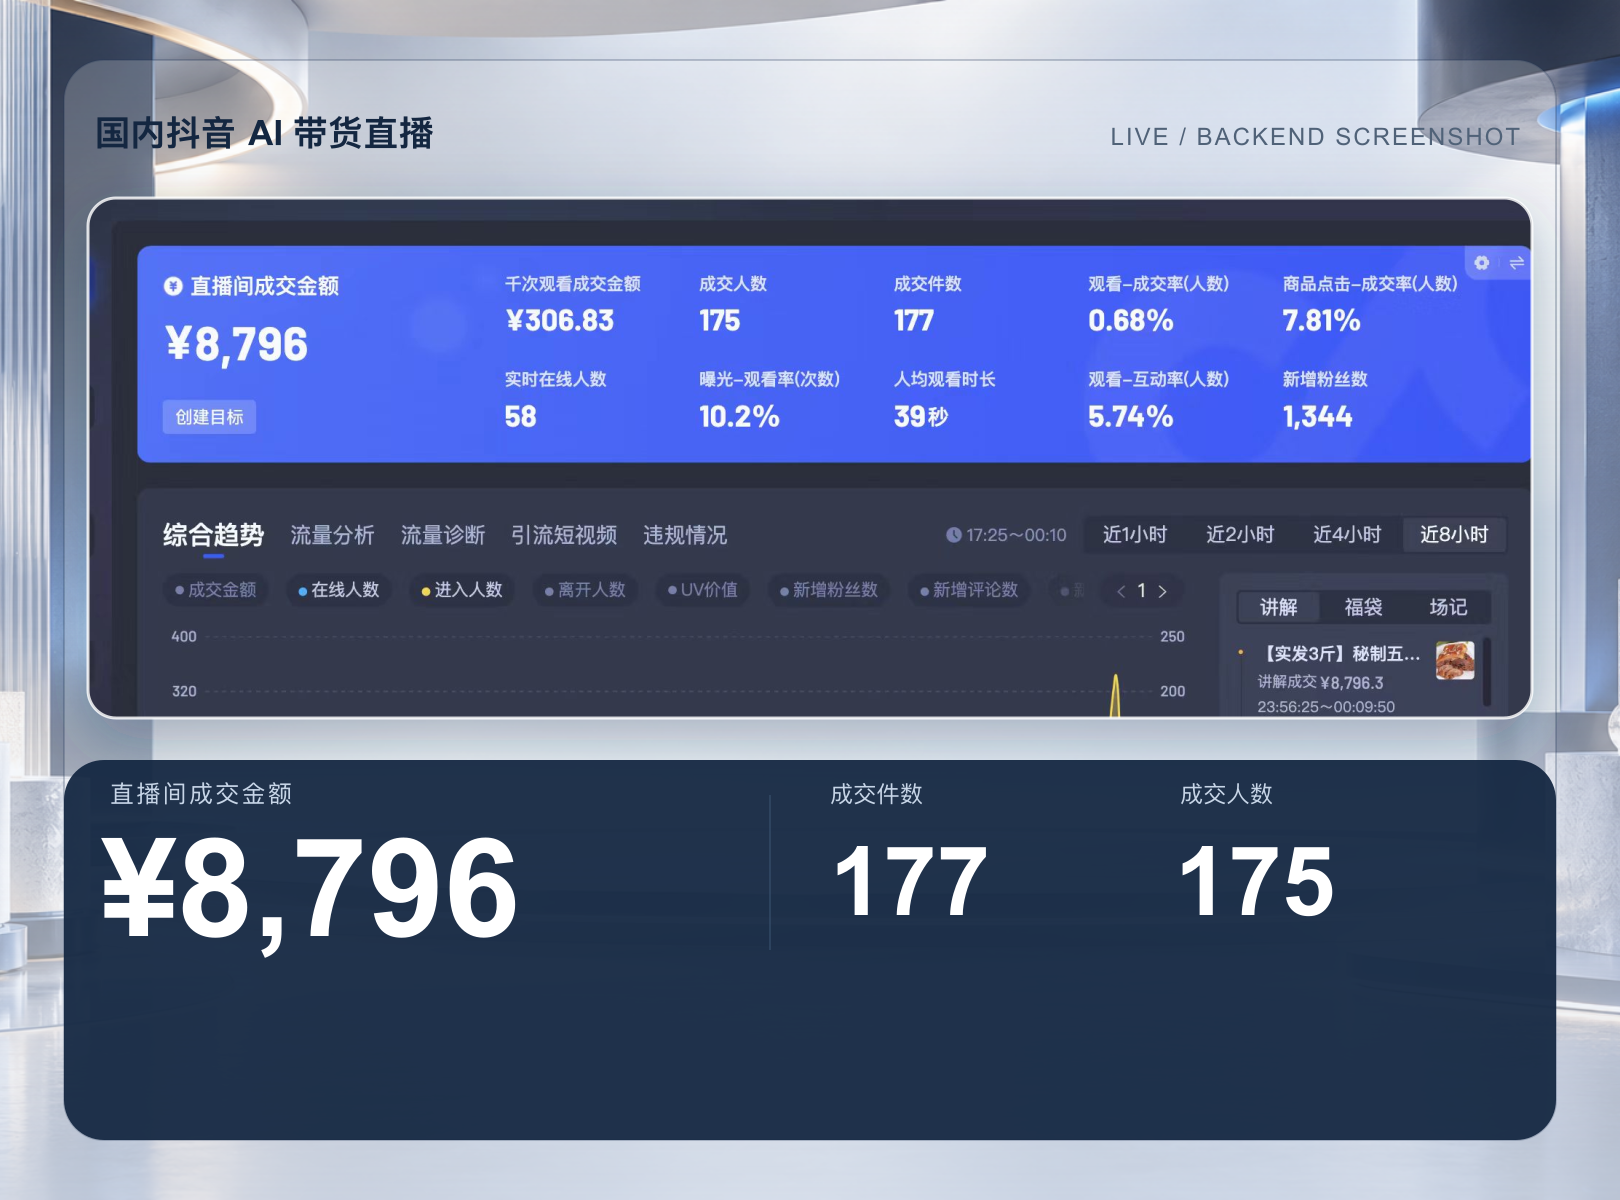The width and height of the screenshot is (1620, 1200).
Task: Click the clock icon next to 17:25~00:10
Action: 953,535
